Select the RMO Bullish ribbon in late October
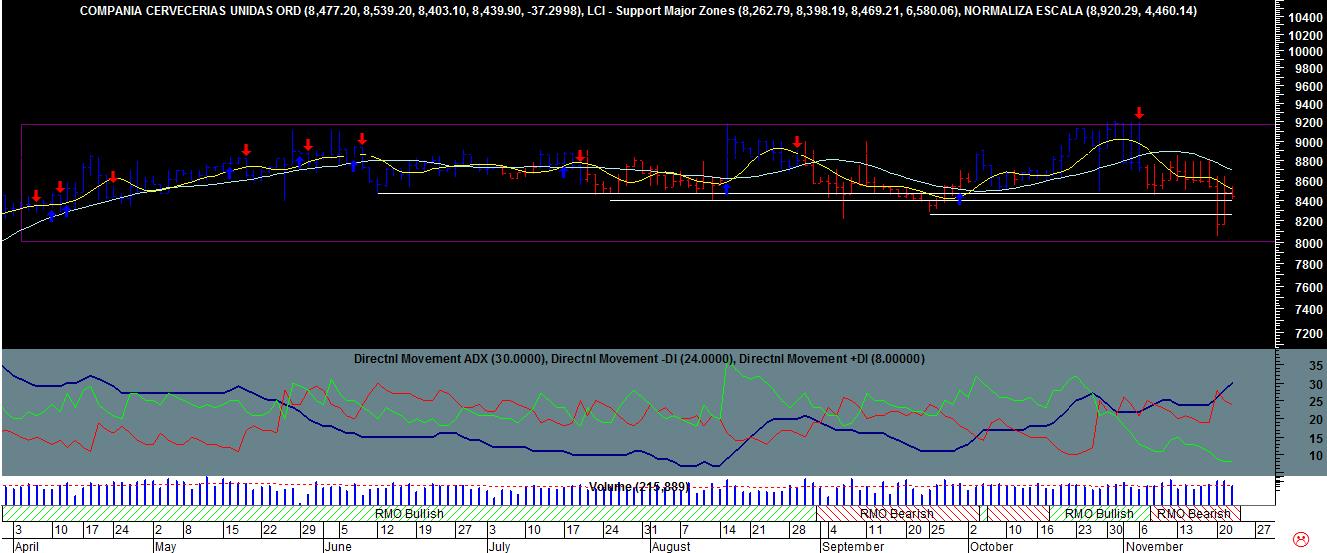The width and height of the screenshot is (1327, 553). [1099, 513]
